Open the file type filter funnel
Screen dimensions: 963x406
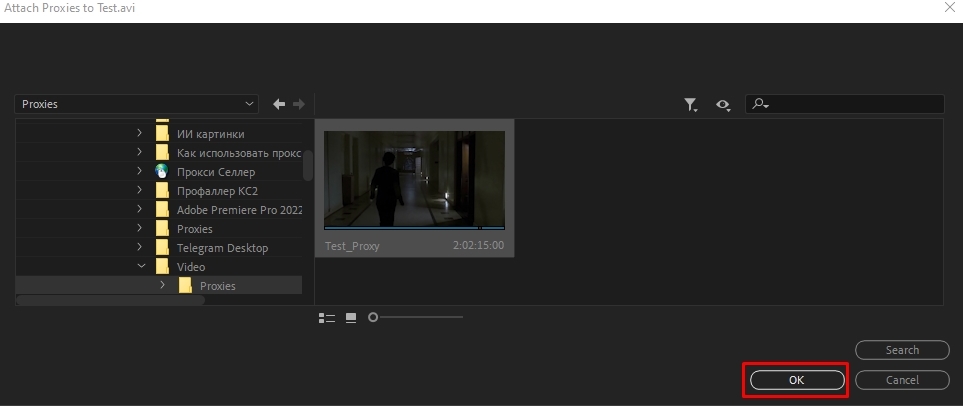(x=692, y=105)
